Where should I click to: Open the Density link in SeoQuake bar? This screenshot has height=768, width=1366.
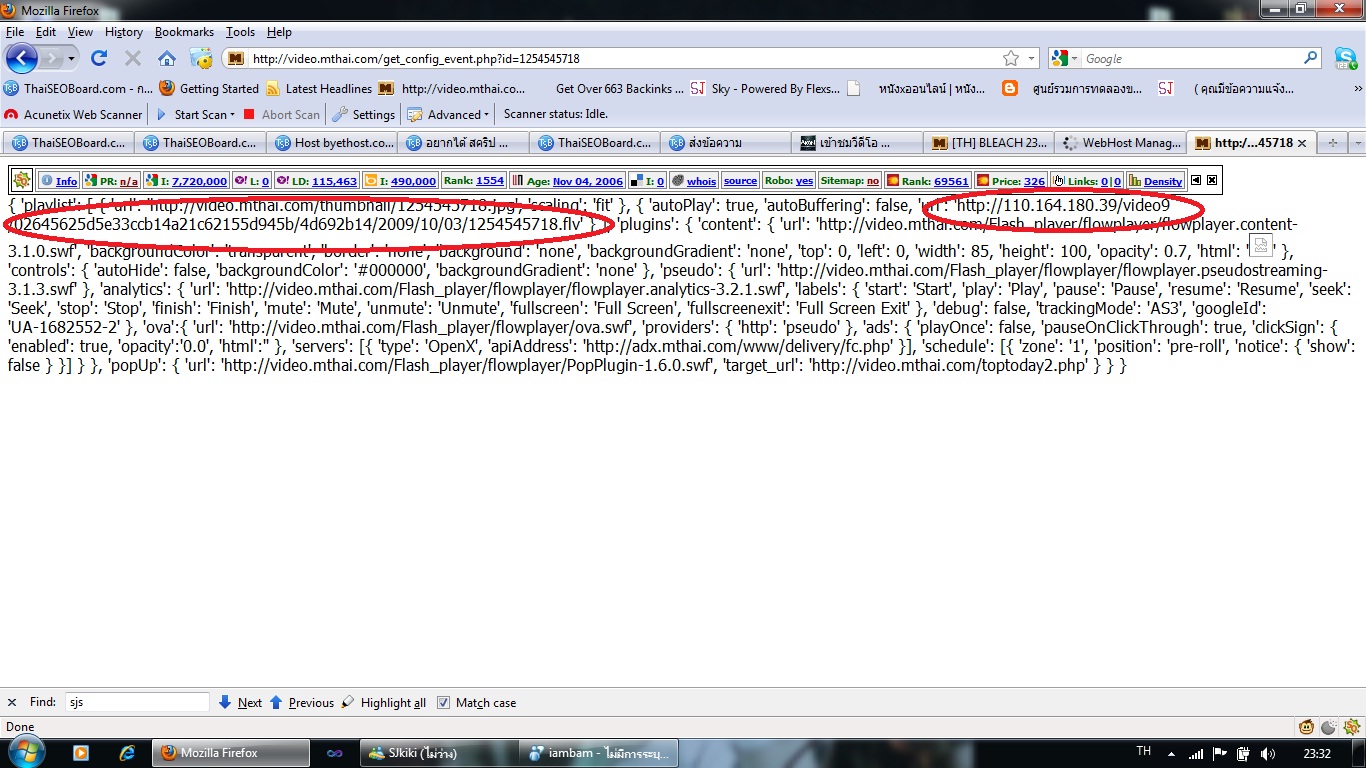point(1163,181)
